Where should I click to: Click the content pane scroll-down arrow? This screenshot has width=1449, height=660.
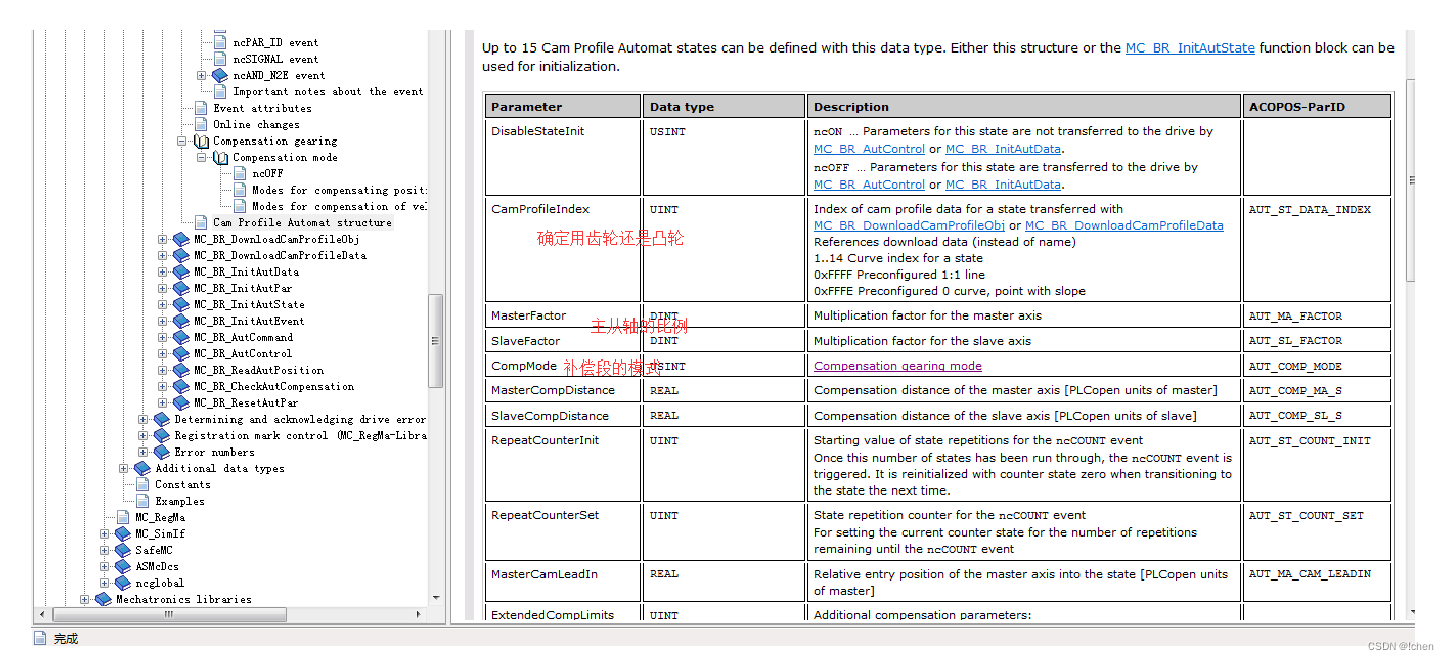(1410, 612)
